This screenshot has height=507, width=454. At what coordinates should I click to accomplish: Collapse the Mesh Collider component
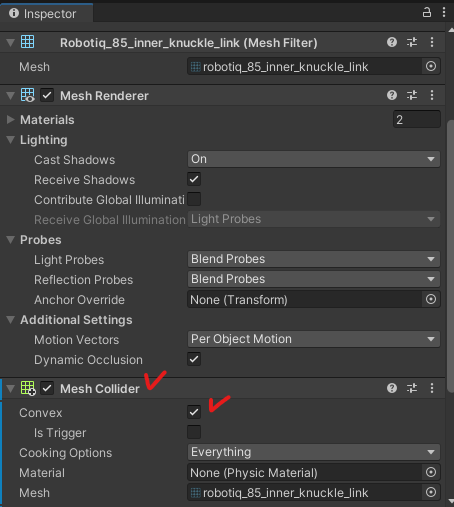(x=10, y=389)
